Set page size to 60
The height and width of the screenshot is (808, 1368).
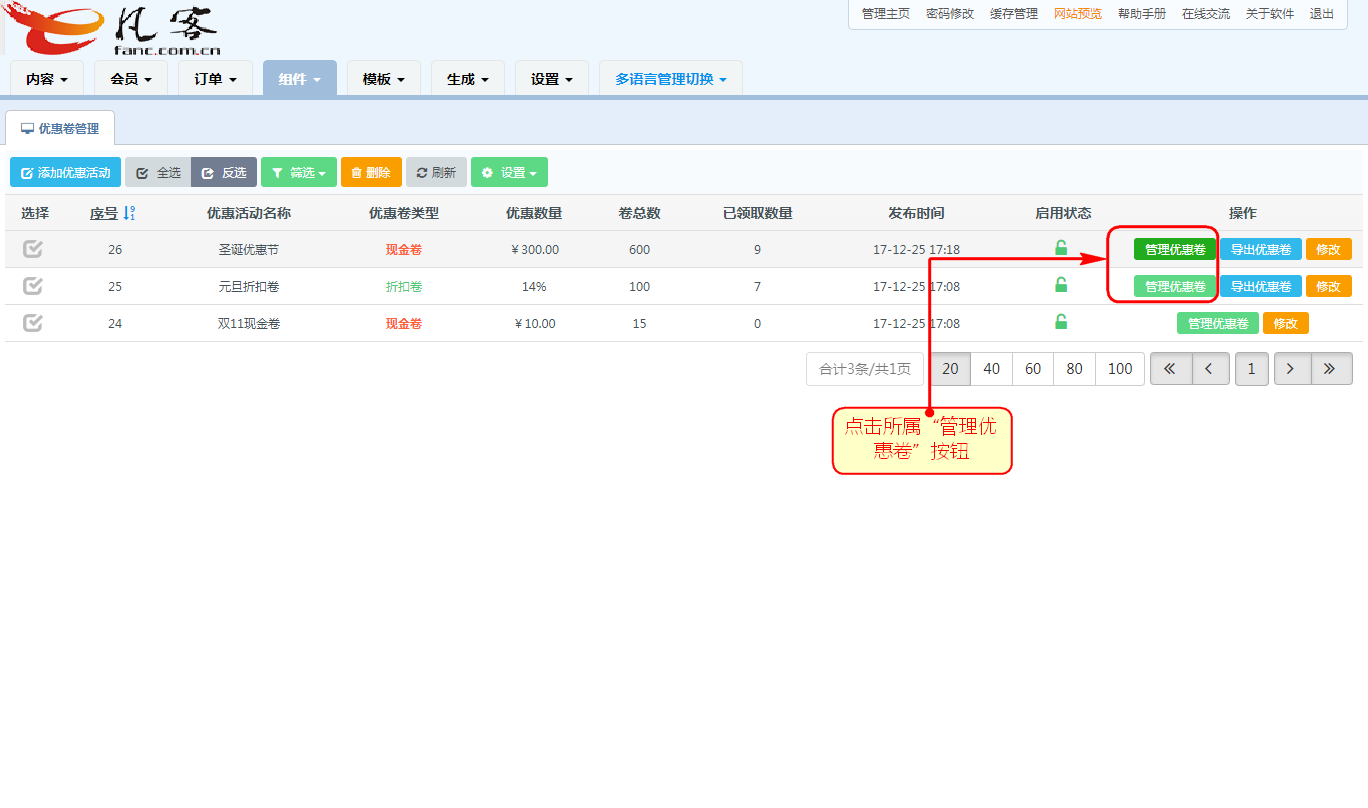click(1033, 369)
